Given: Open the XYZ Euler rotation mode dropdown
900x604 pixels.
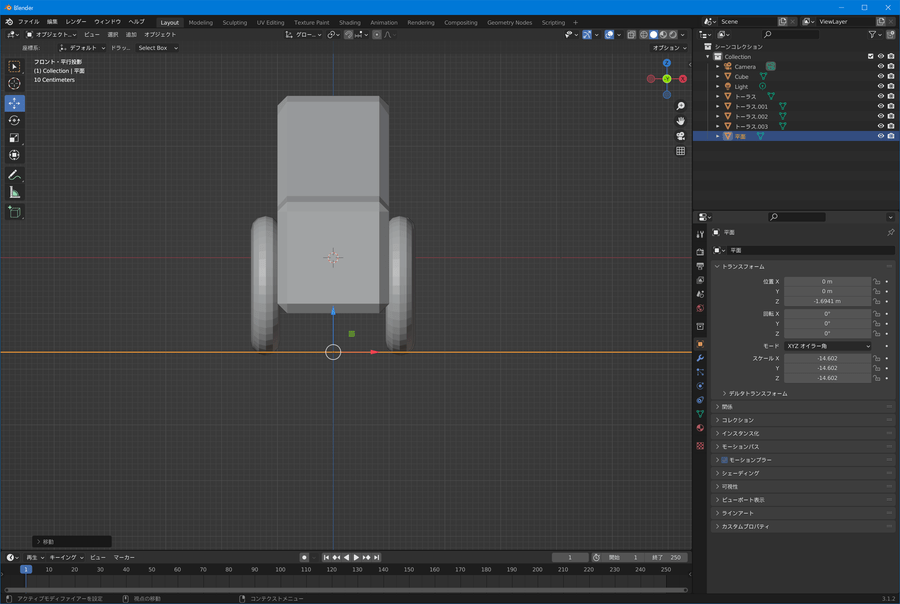Looking at the screenshot, I should 827,346.
